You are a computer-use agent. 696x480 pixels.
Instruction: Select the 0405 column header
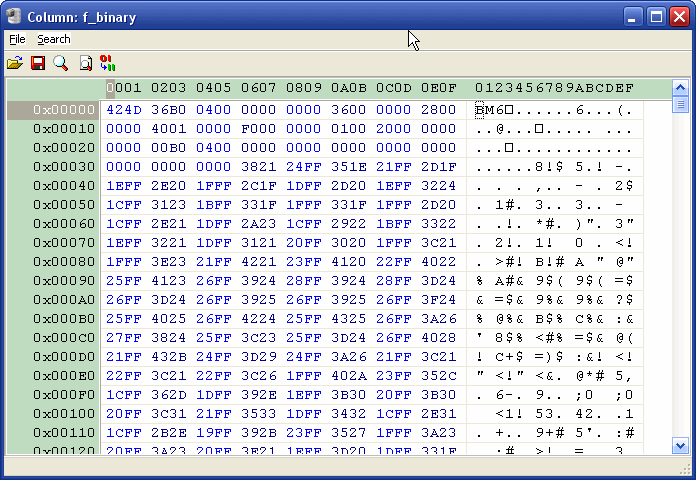[214, 88]
